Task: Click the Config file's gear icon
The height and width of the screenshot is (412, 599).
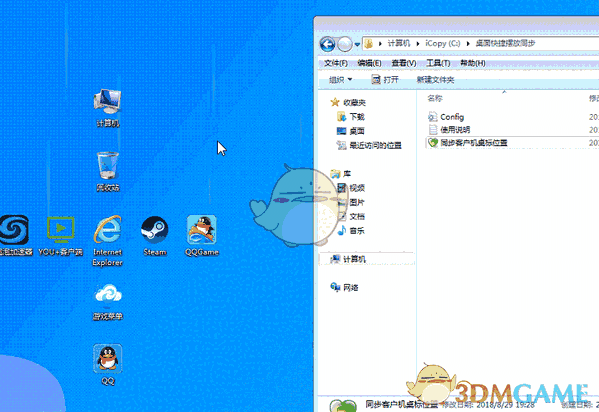Action: [x=432, y=117]
